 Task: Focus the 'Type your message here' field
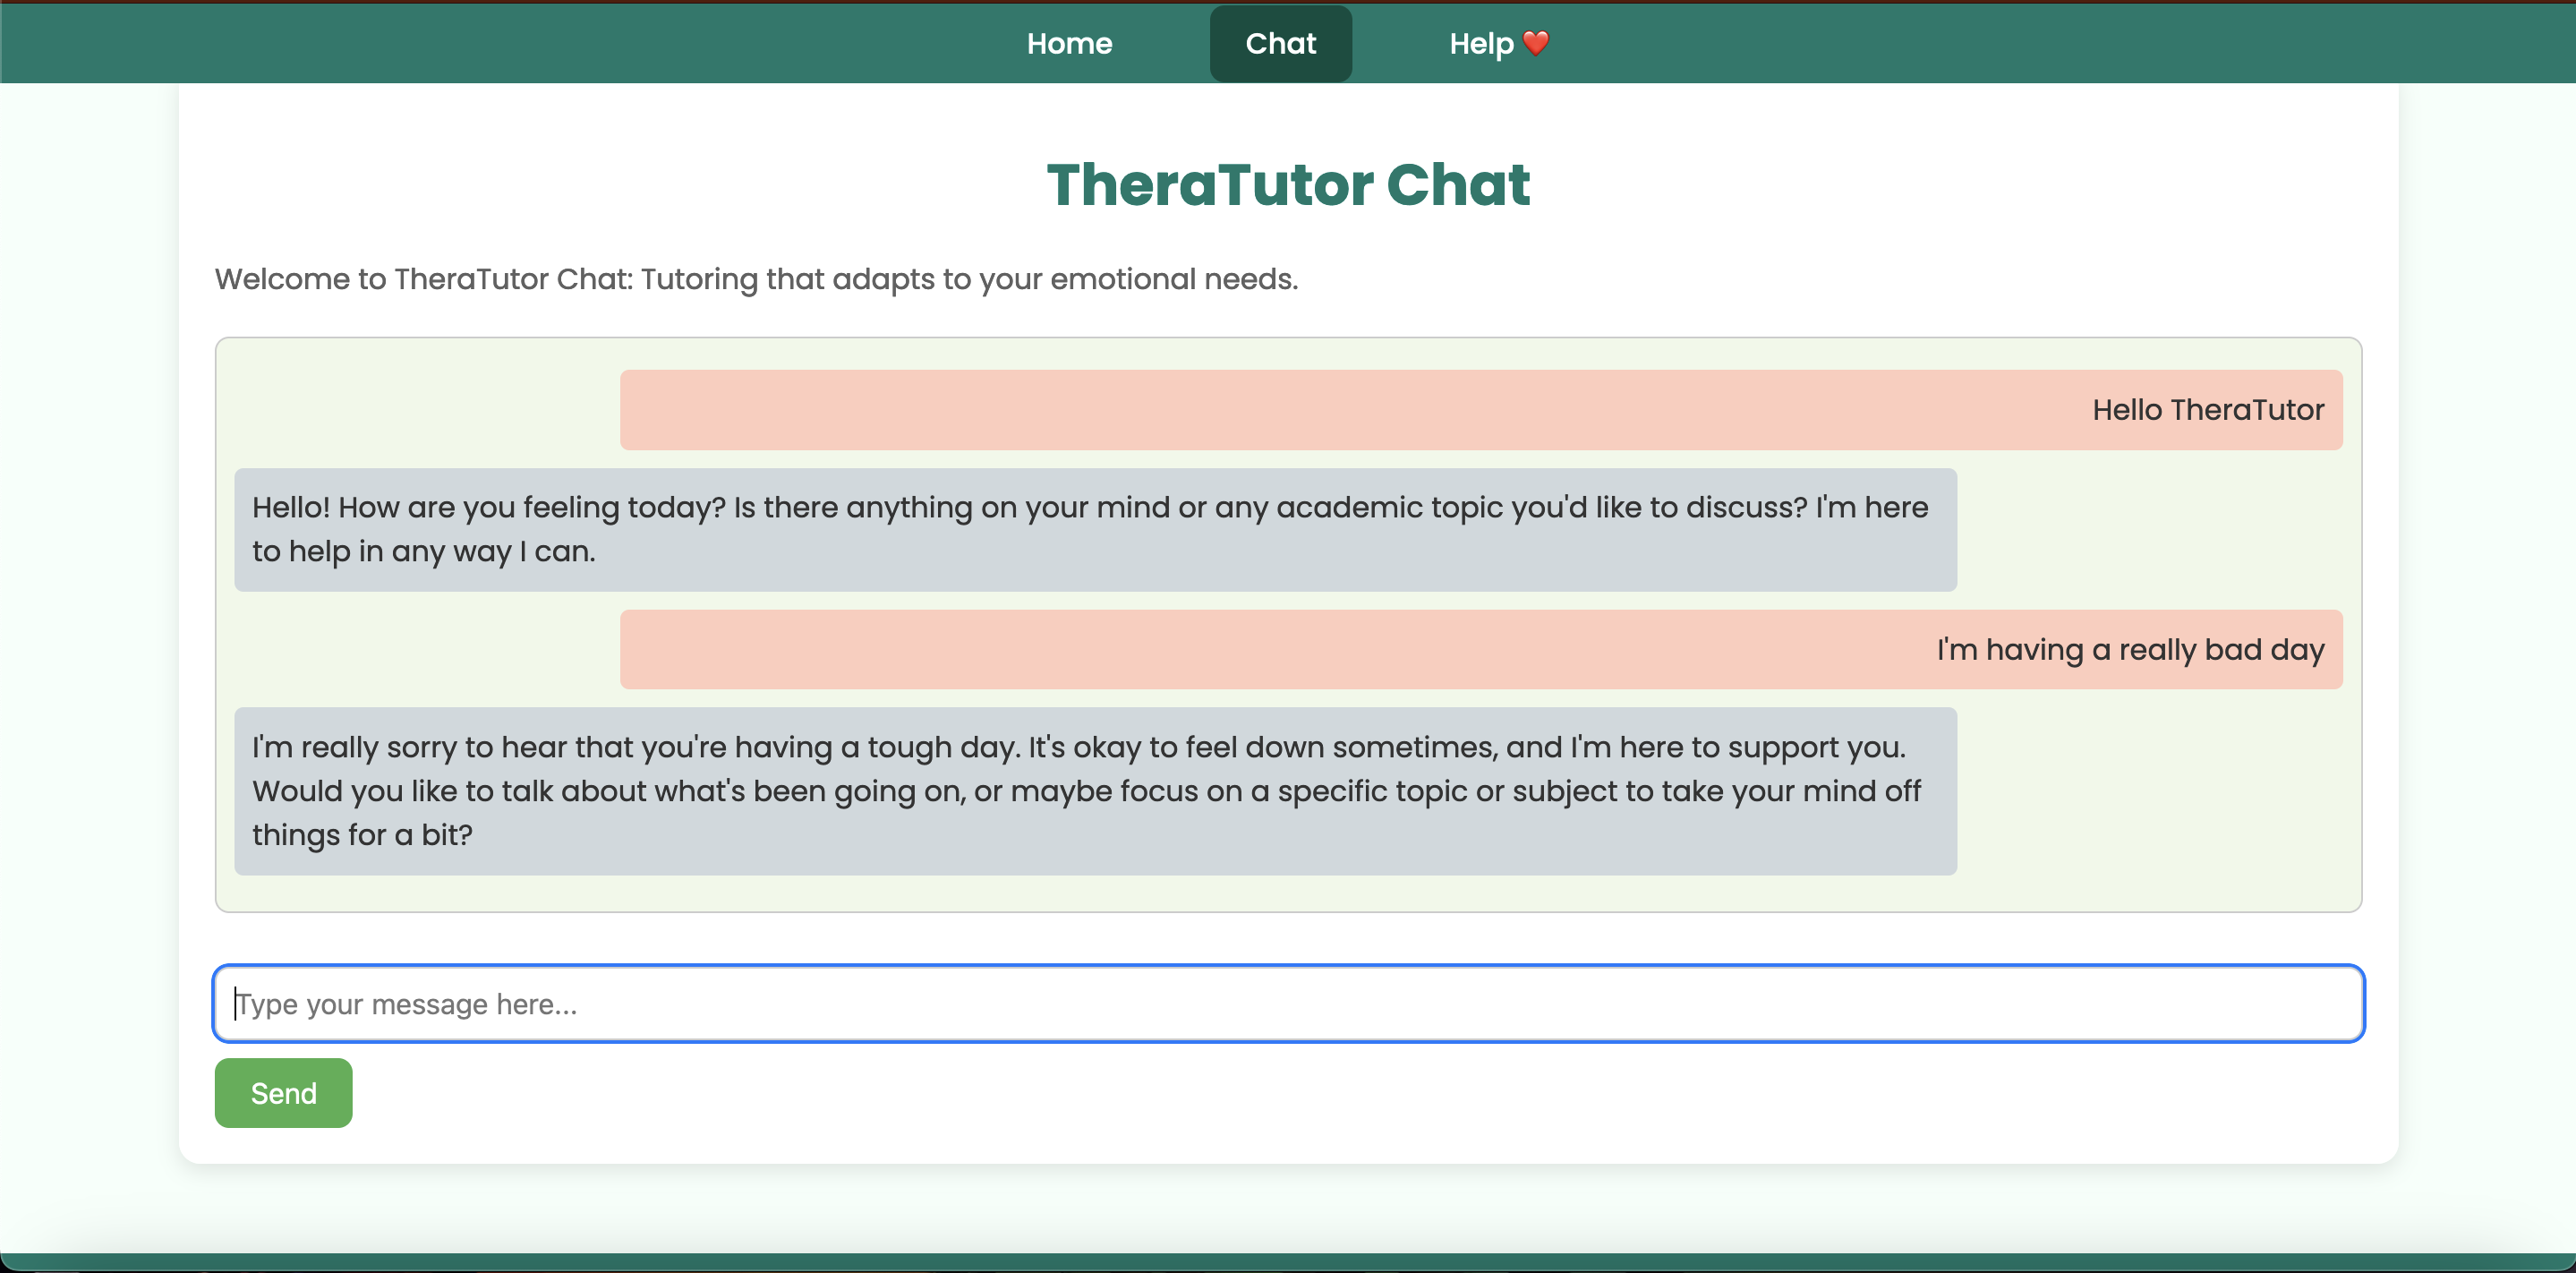(1288, 1003)
